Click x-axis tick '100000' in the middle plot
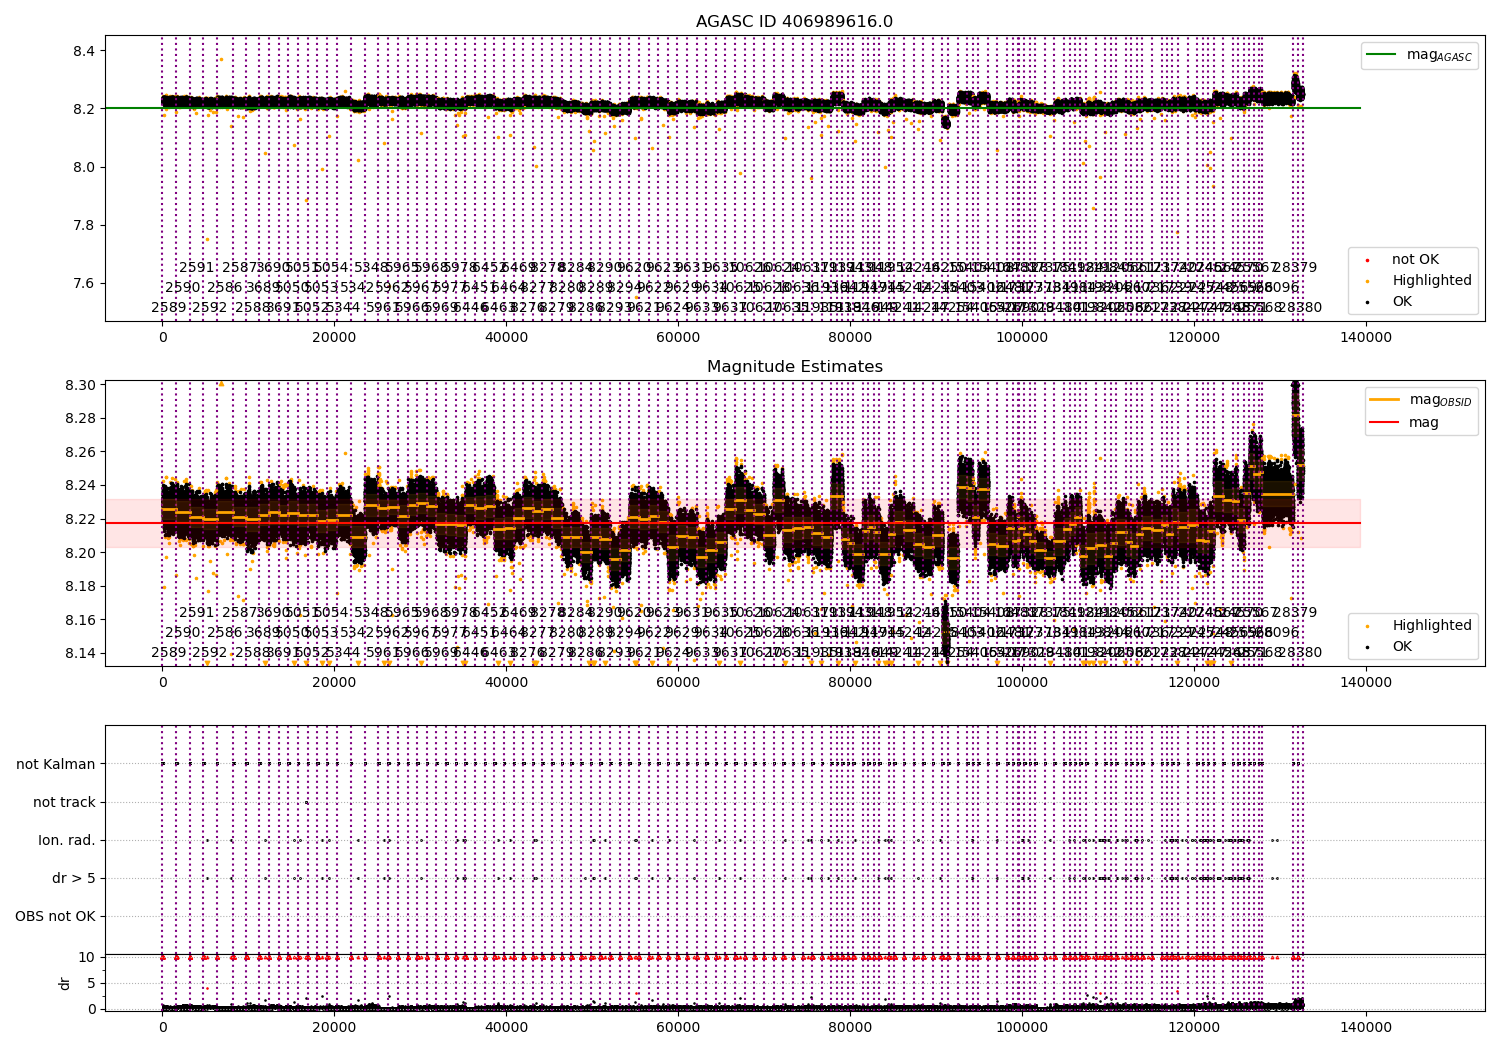 click(1022, 682)
